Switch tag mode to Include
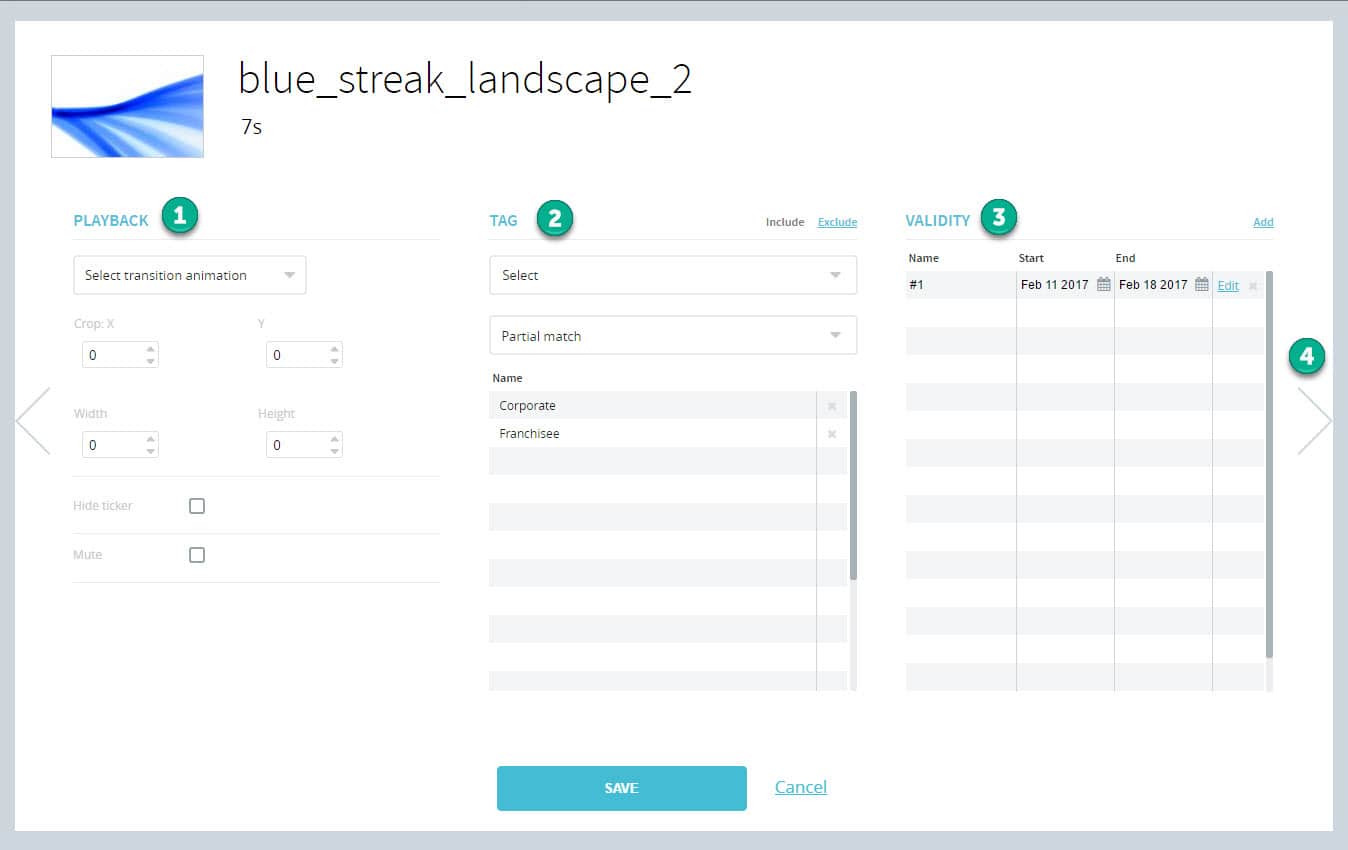Image resolution: width=1348 pixels, height=850 pixels. pyautogui.click(x=785, y=222)
